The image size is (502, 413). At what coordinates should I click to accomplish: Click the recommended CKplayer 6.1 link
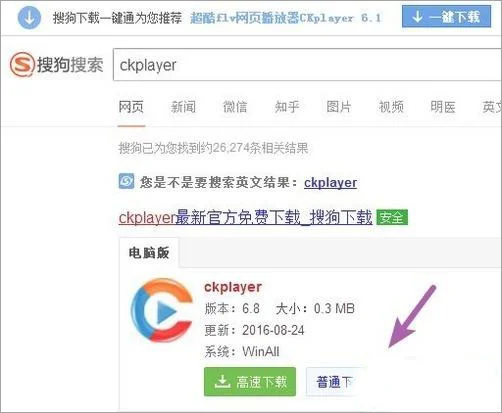[286, 18]
